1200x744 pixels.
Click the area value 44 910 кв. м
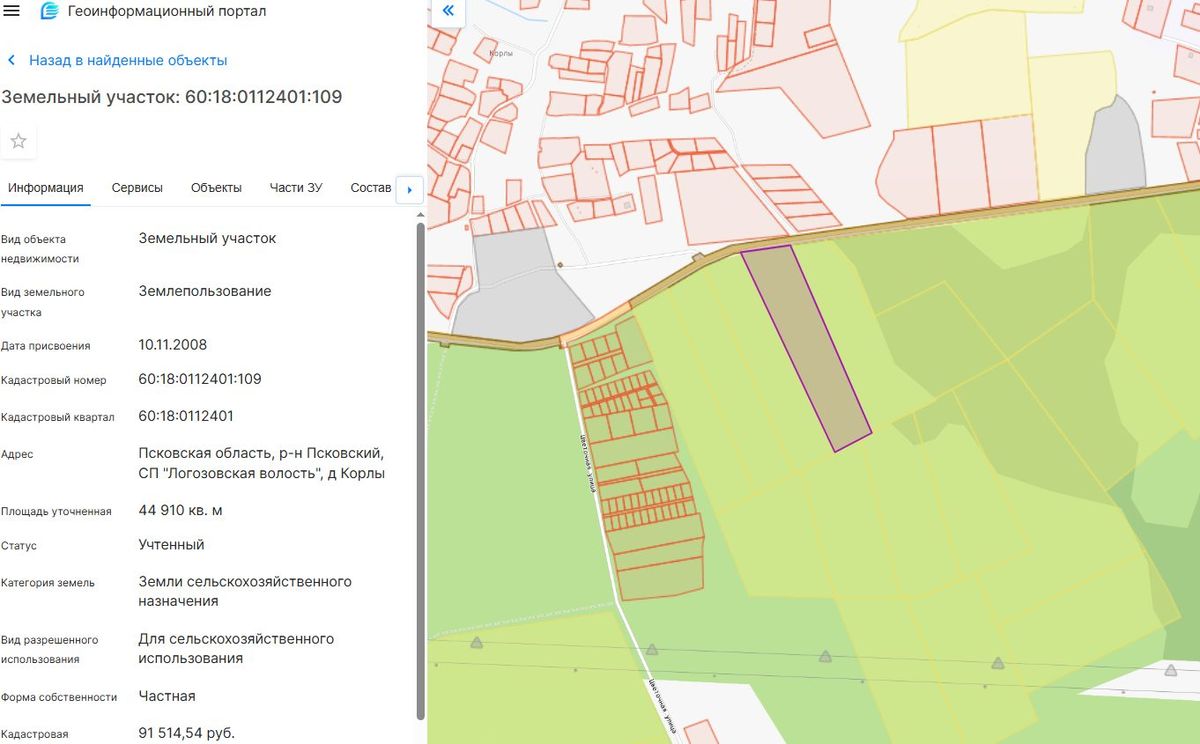pos(181,511)
